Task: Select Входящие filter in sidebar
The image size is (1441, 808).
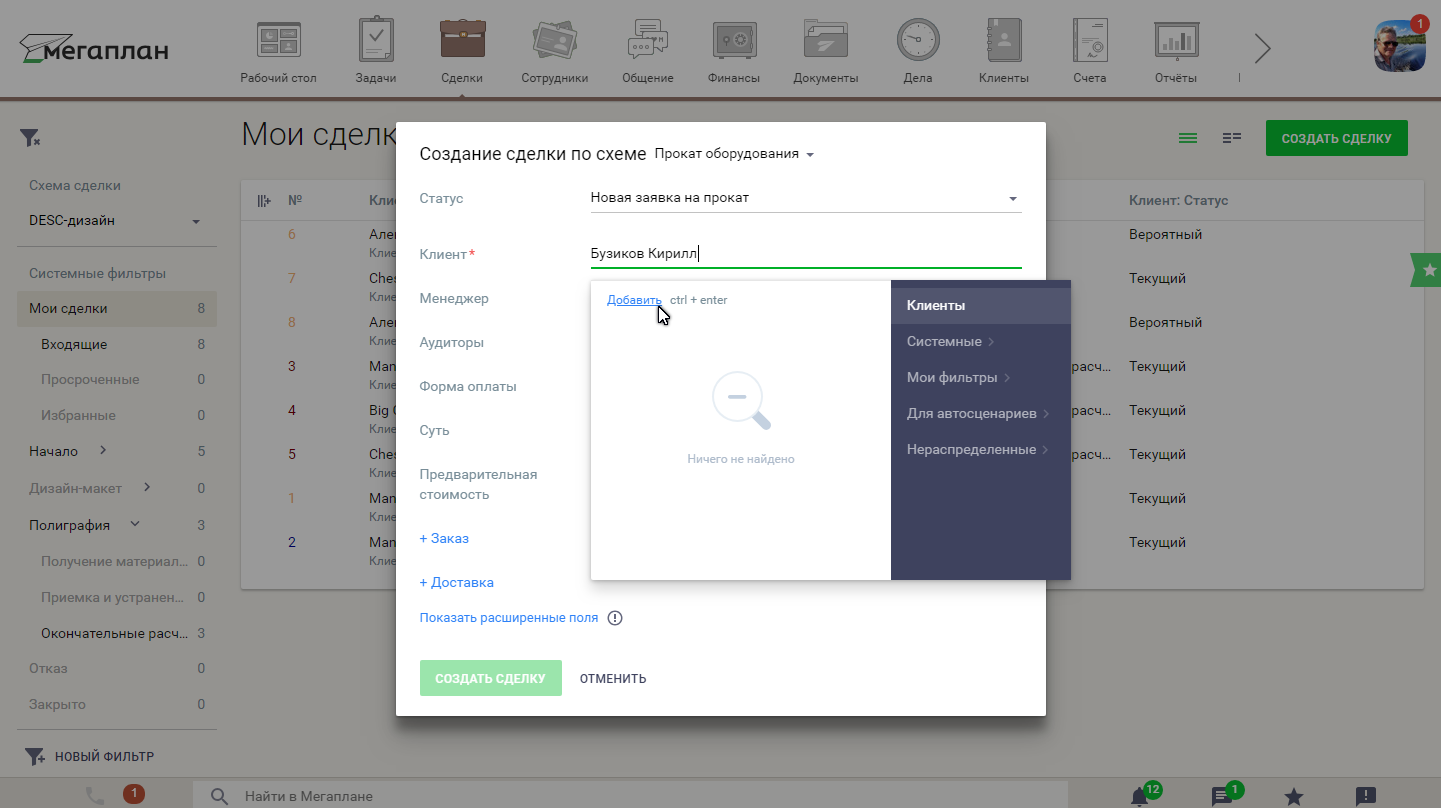Action: (x=74, y=344)
